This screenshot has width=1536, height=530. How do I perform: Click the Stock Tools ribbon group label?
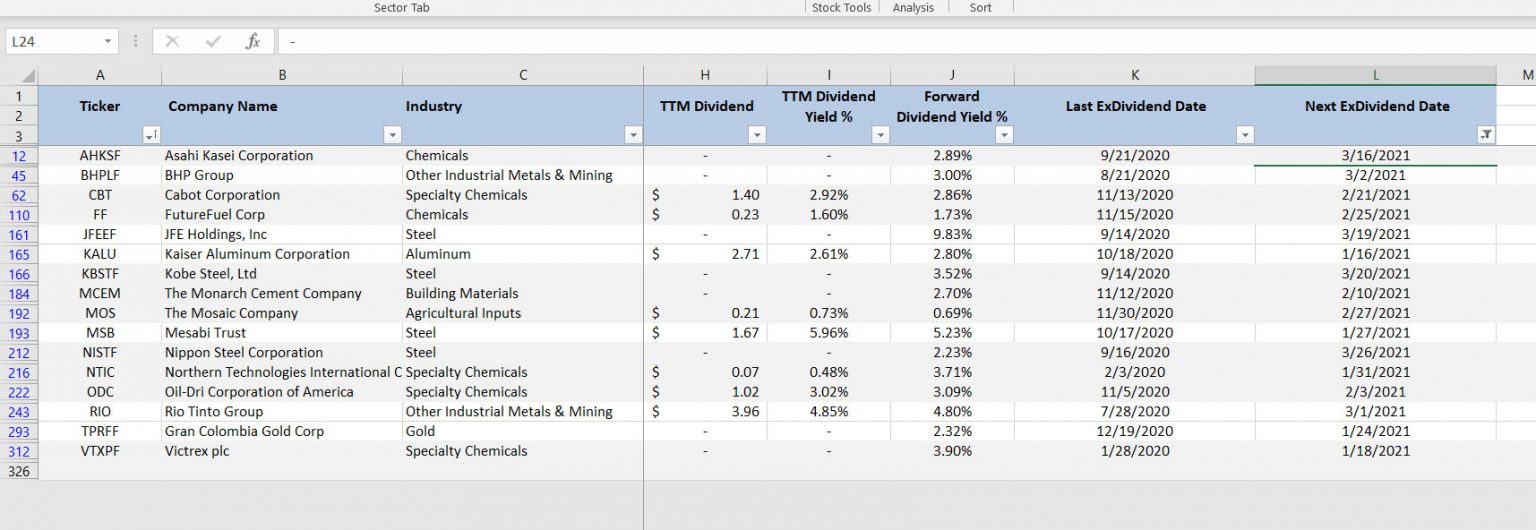841,7
